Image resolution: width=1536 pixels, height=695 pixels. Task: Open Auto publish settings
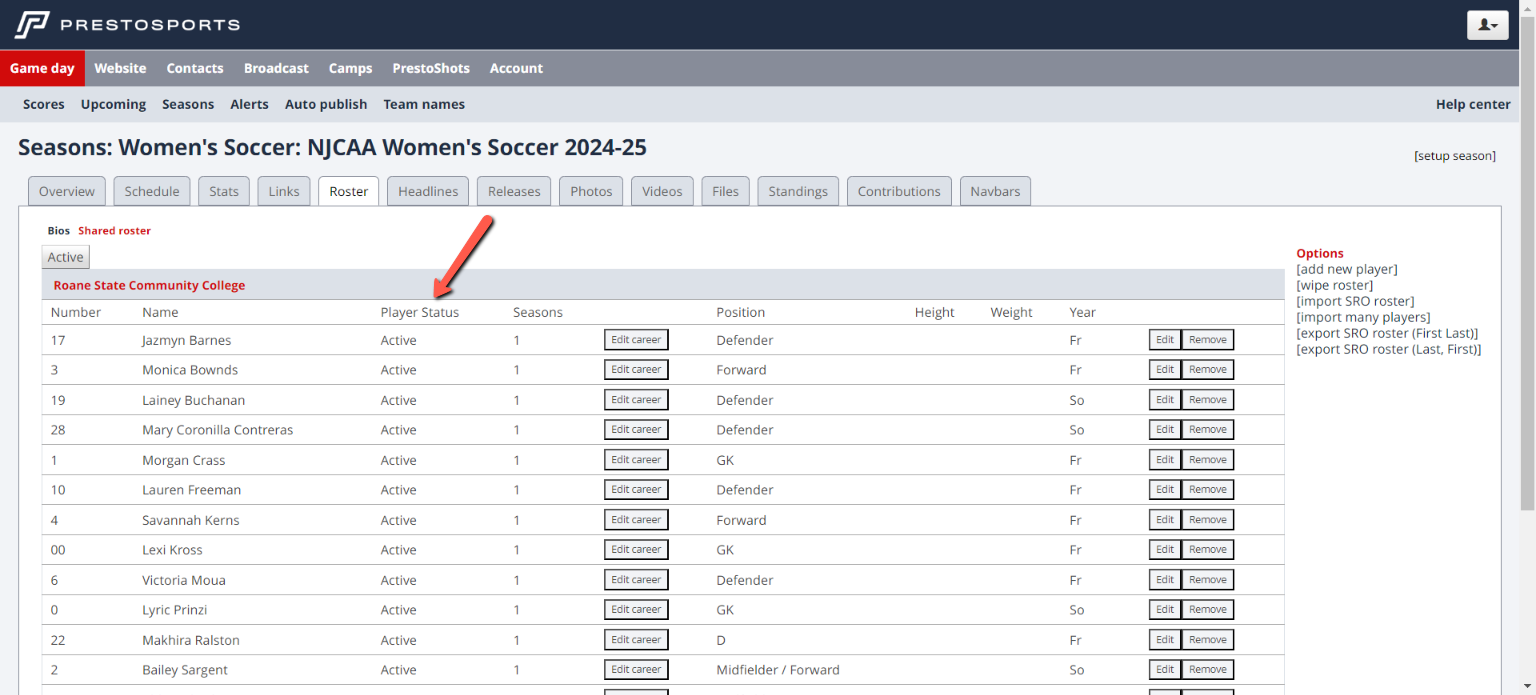pyautogui.click(x=326, y=104)
